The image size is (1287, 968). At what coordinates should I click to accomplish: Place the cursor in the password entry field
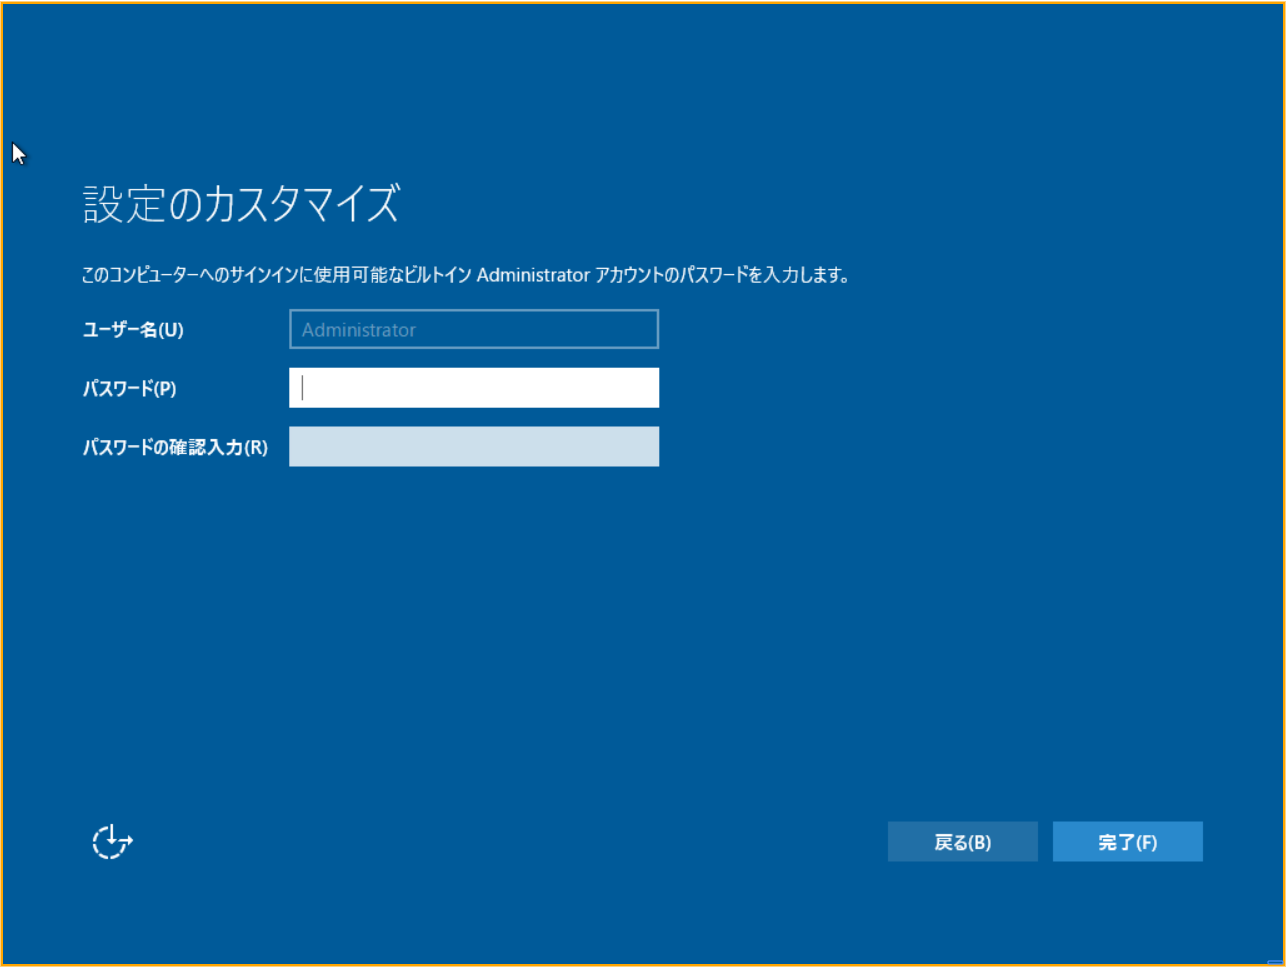point(473,387)
